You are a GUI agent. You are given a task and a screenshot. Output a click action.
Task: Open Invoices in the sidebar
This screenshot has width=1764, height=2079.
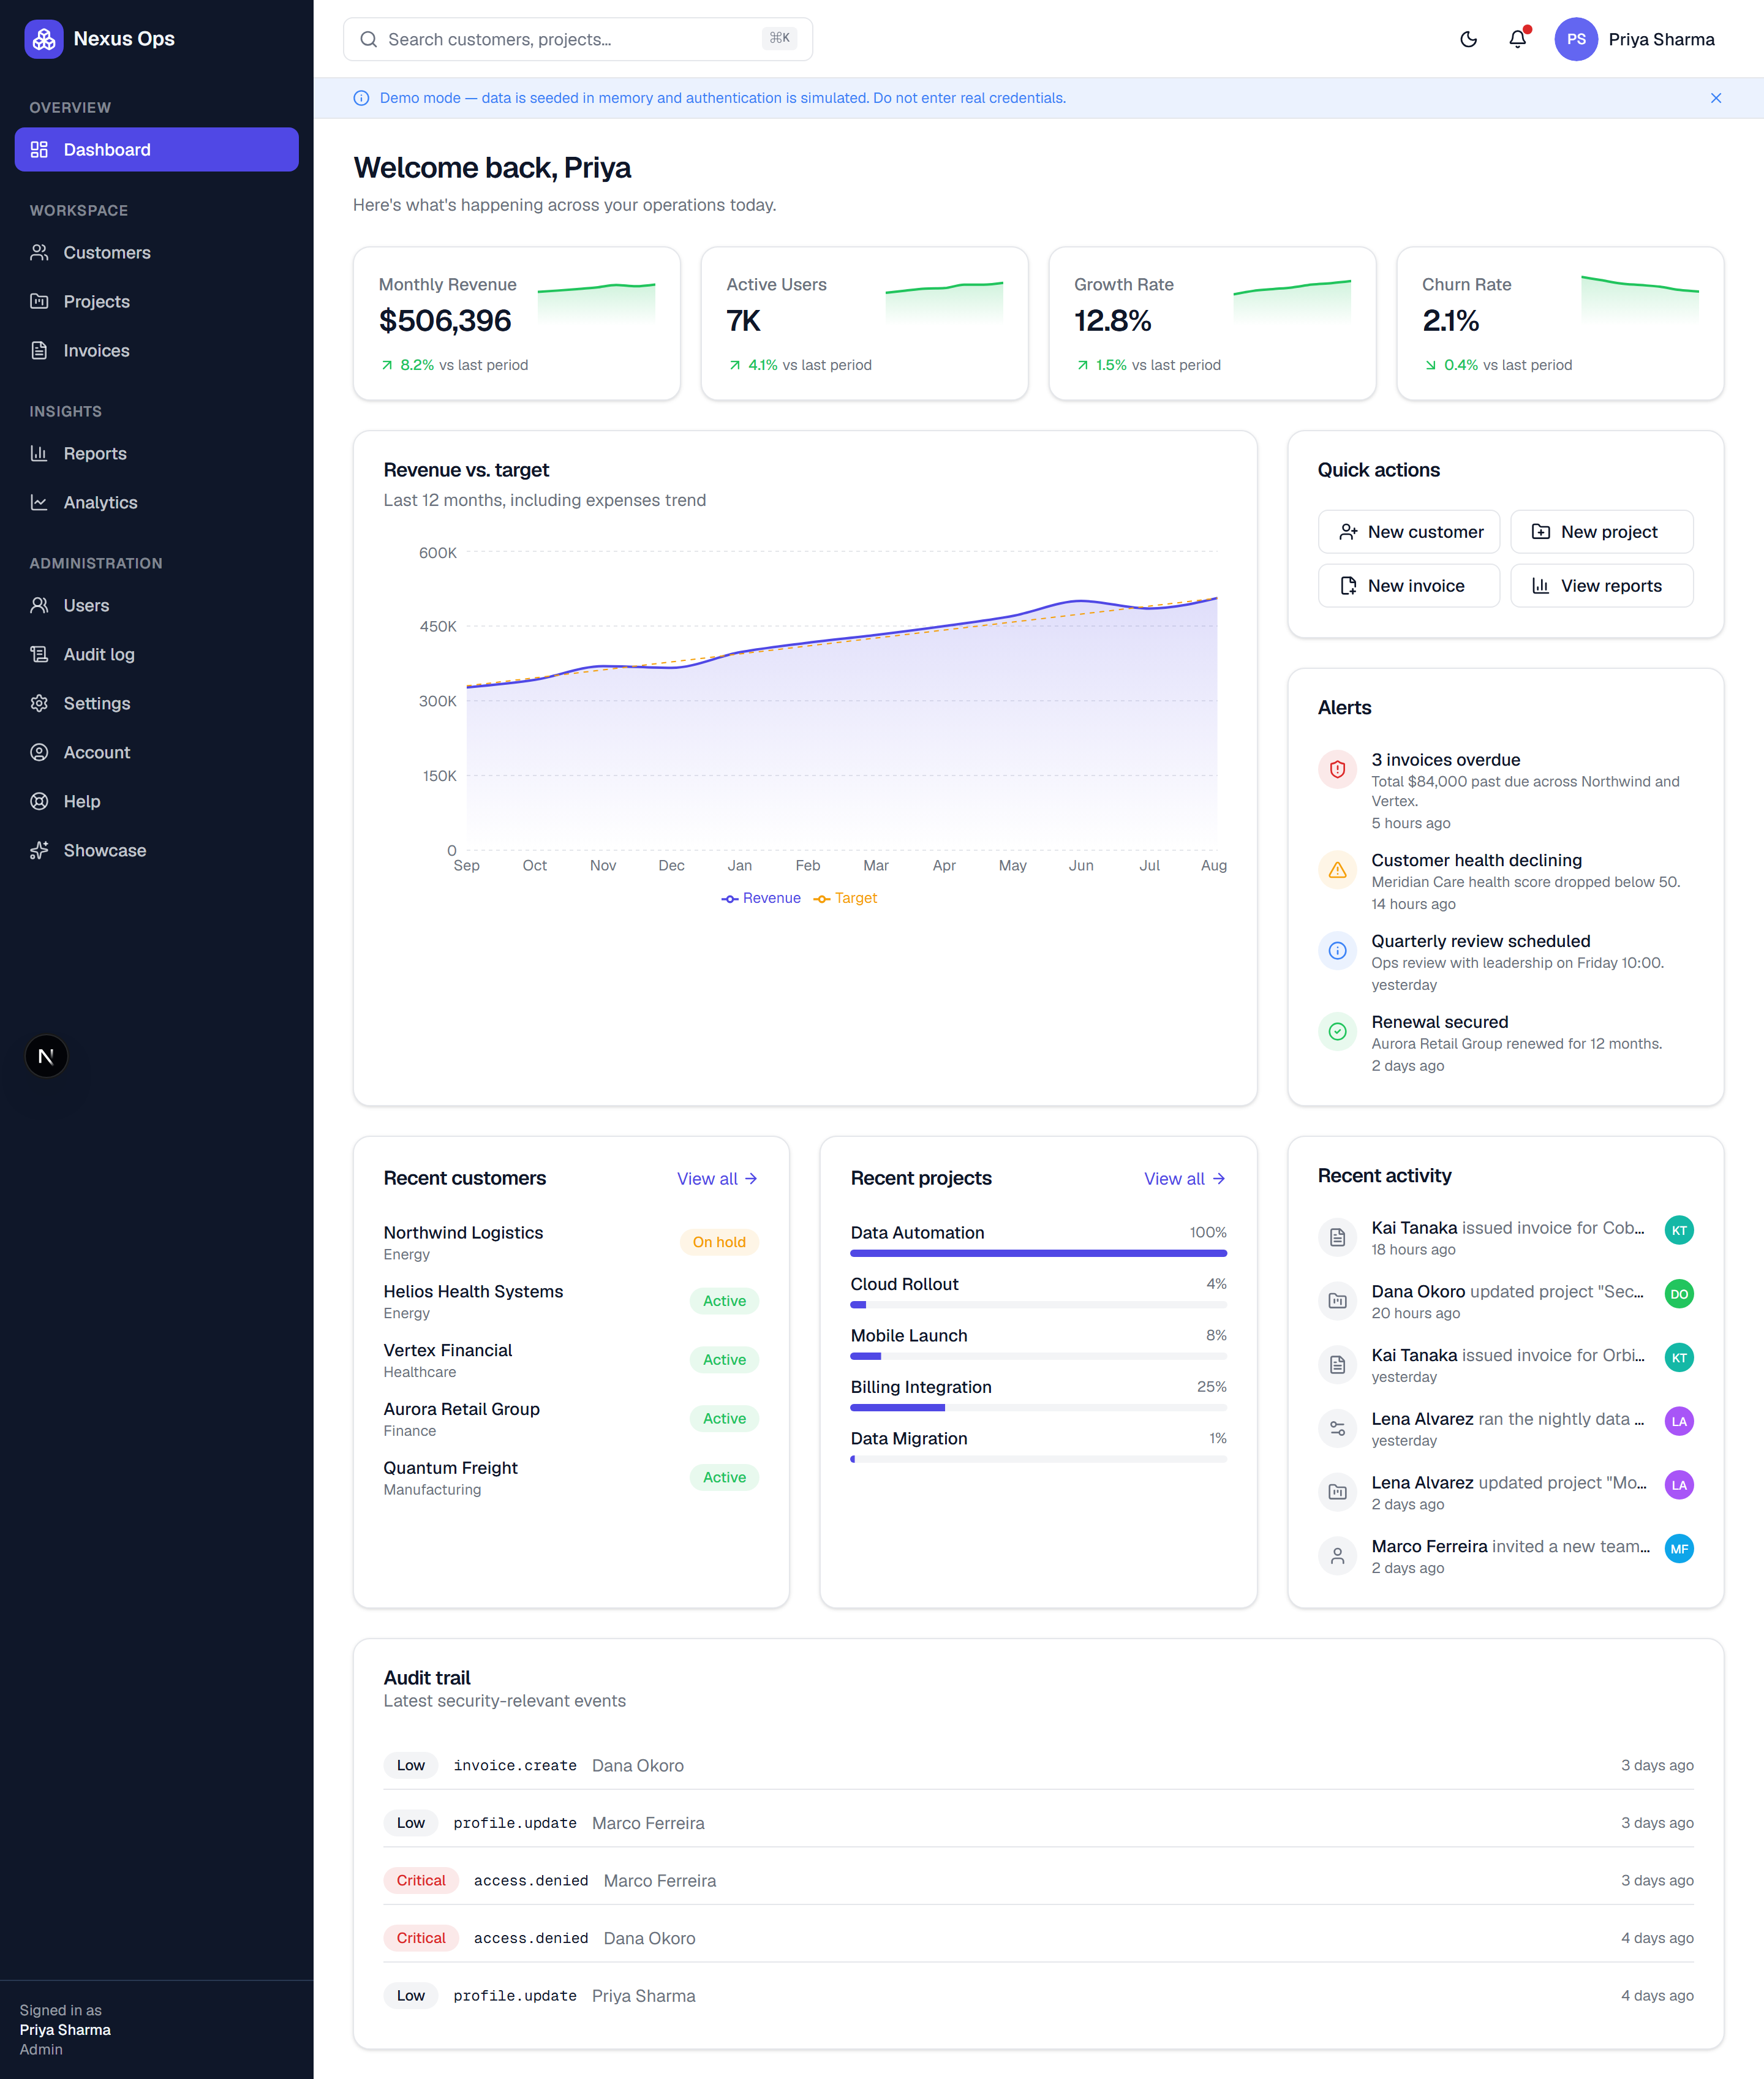(x=156, y=350)
